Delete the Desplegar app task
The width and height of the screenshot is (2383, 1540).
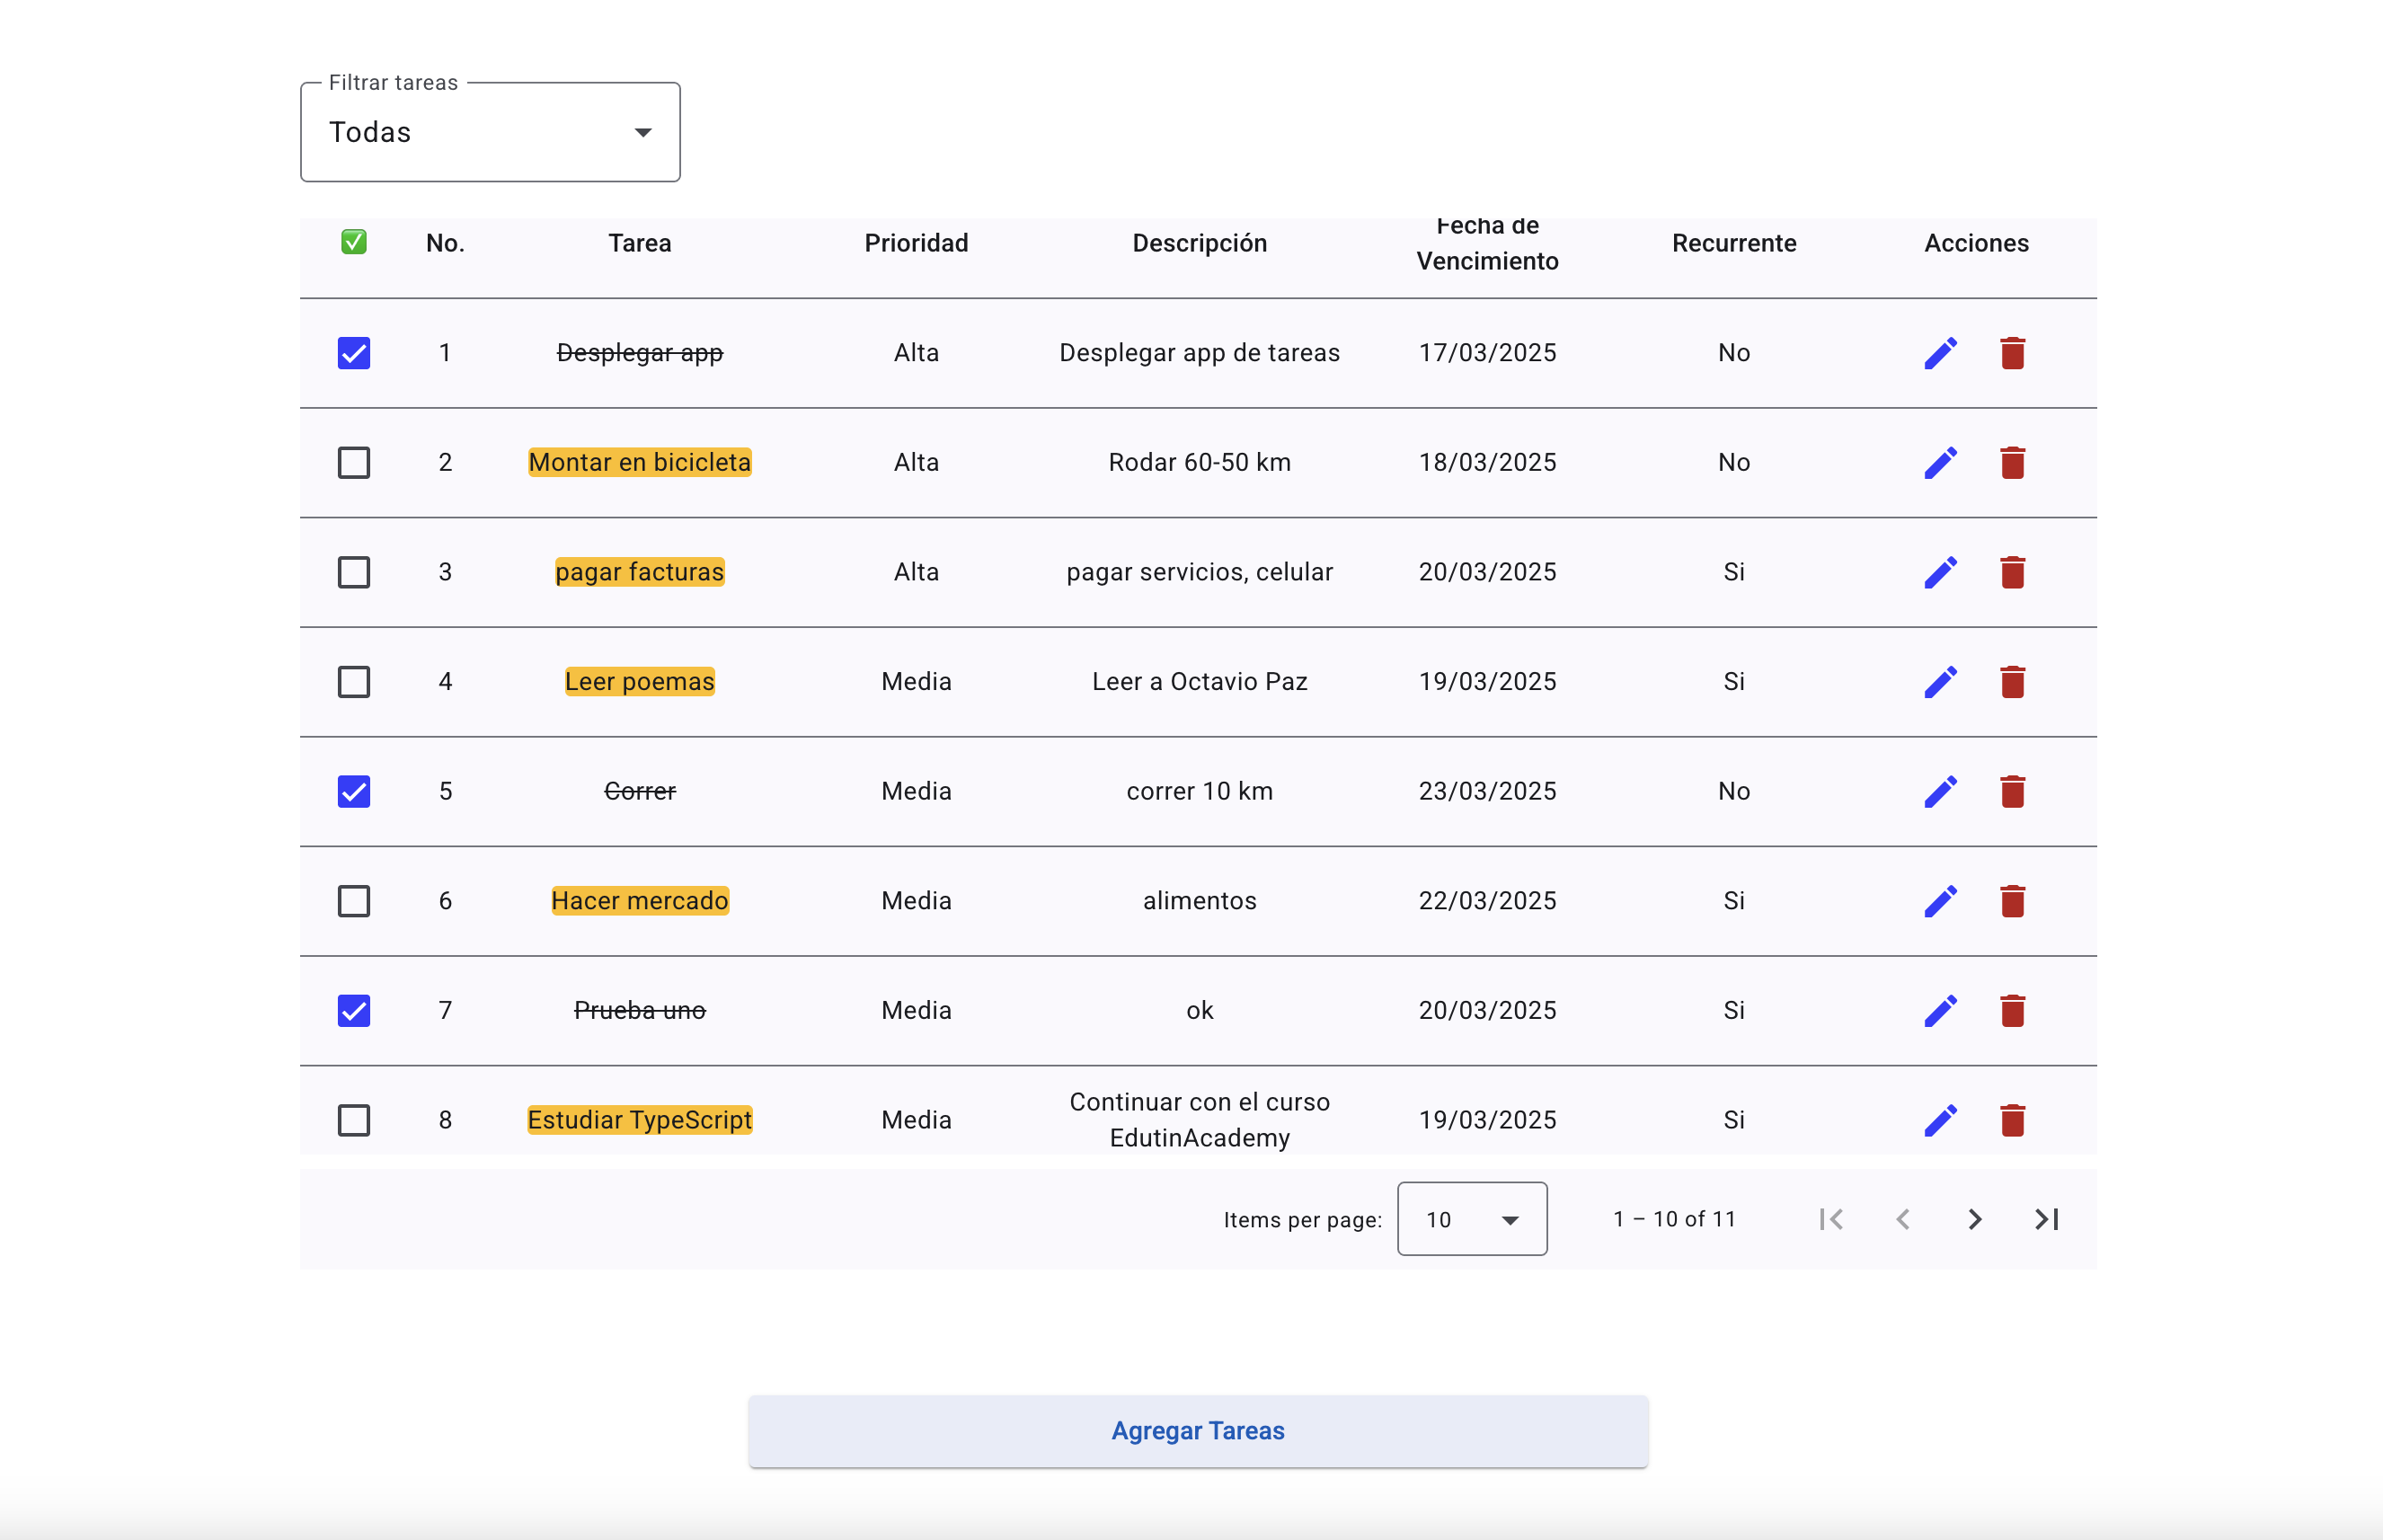pos(2012,353)
